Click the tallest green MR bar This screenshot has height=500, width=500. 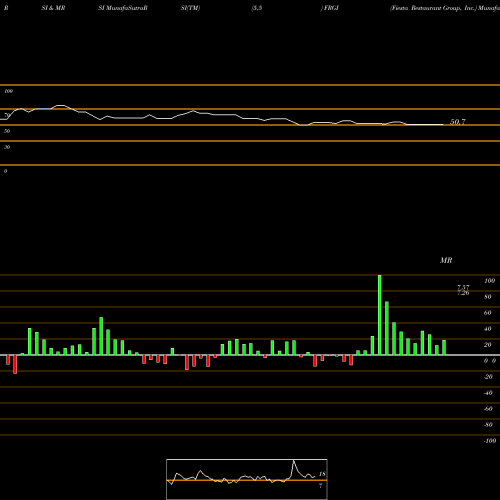pyautogui.click(x=379, y=315)
